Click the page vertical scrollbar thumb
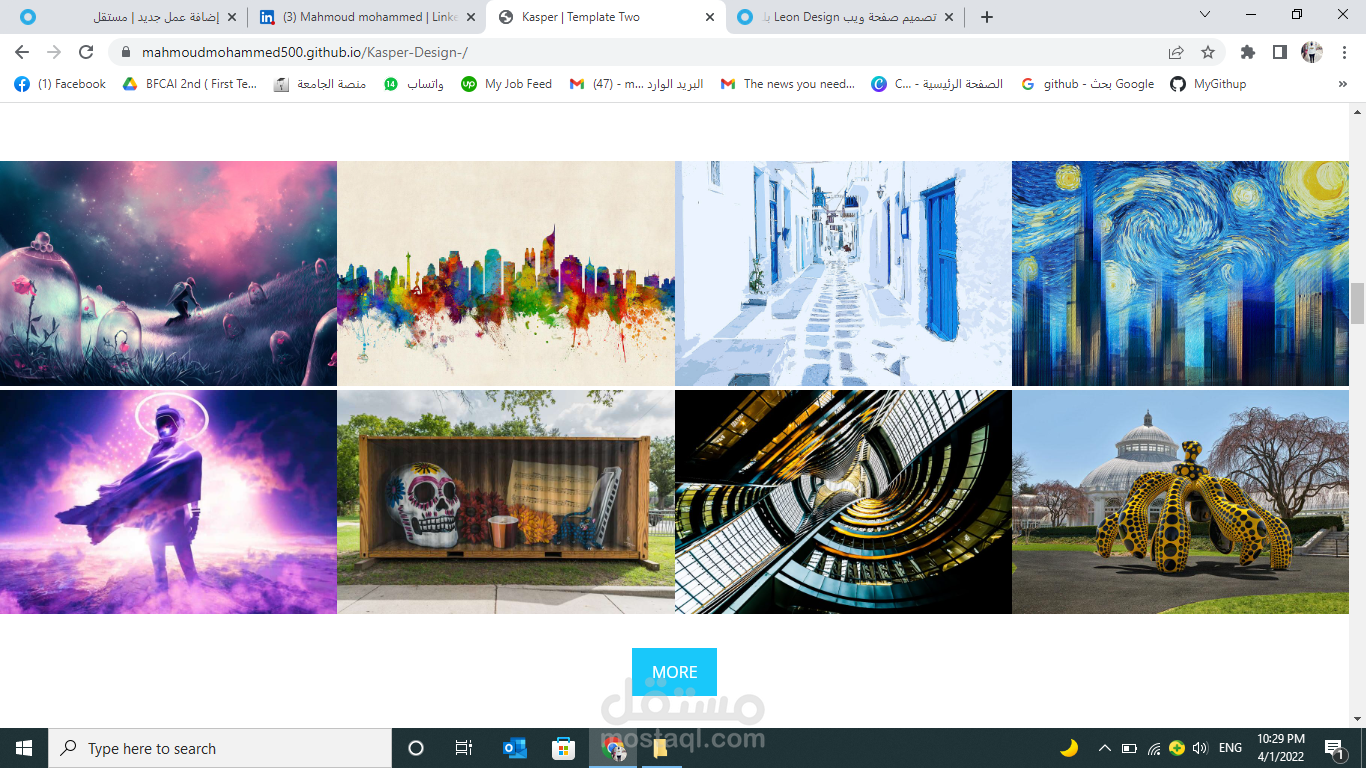 point(1357,303)
